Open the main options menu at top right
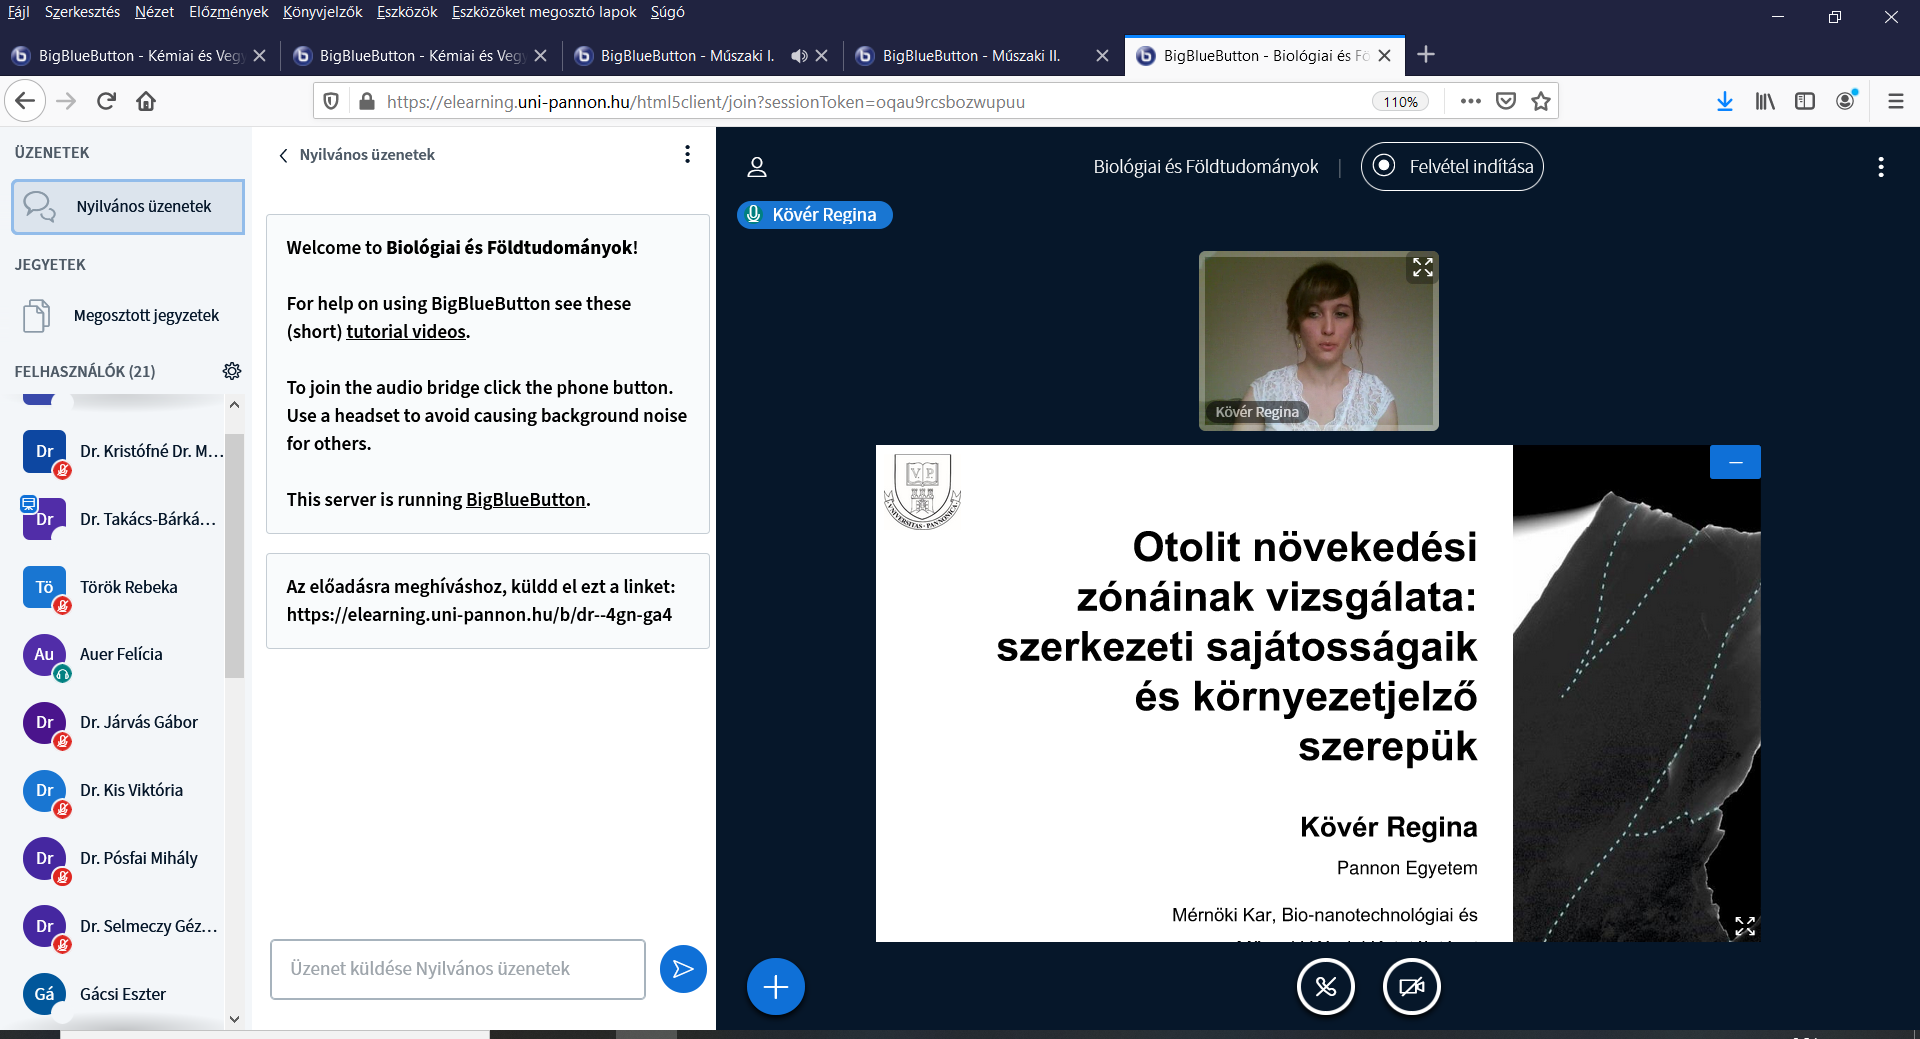Image resolution: width=1920 pixels, height=1039 pixels. 1880,167
